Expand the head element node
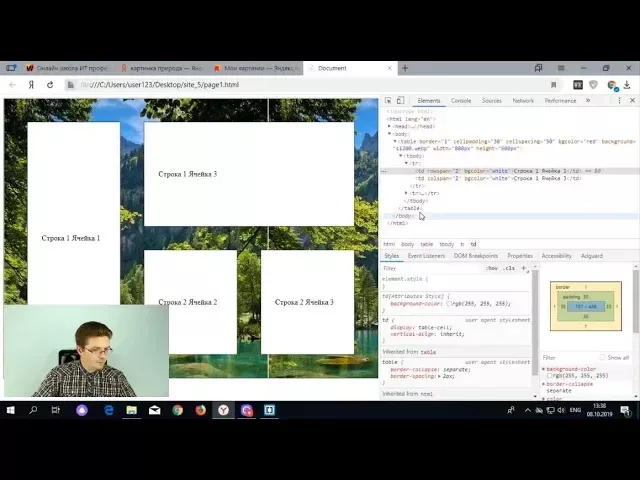 (389, 127)
